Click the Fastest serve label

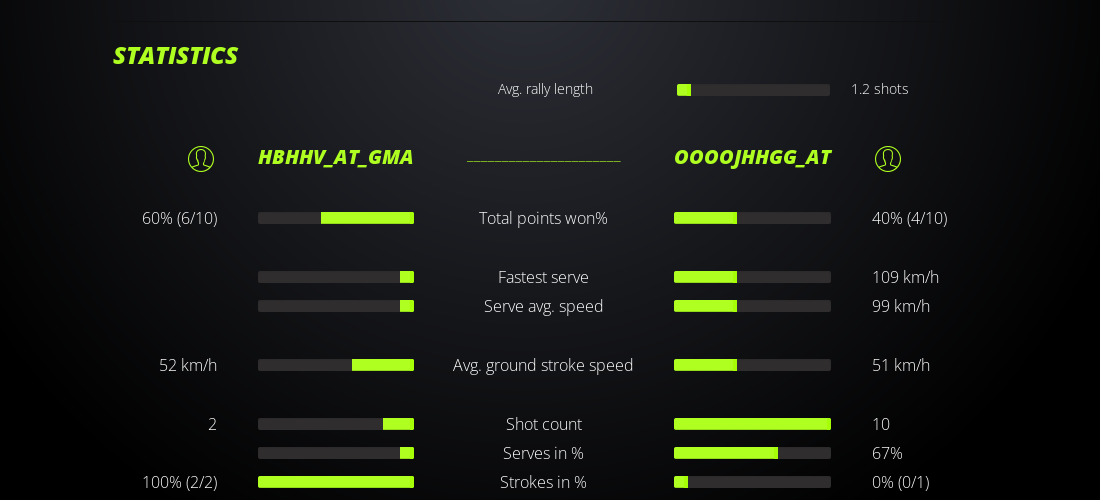pyautogui.click(x=543, y=277)
